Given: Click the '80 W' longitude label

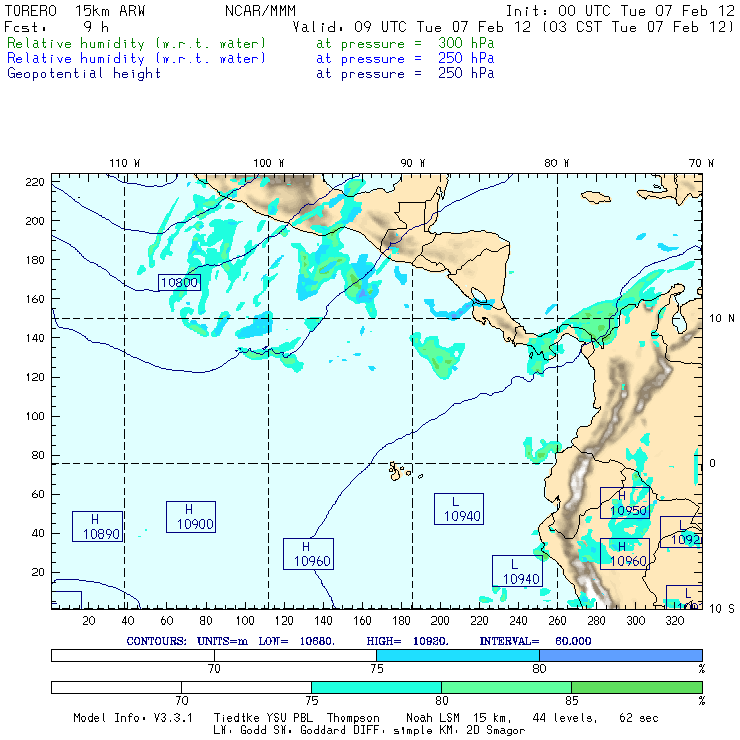Looking at the screenshot, I should 556,163.
